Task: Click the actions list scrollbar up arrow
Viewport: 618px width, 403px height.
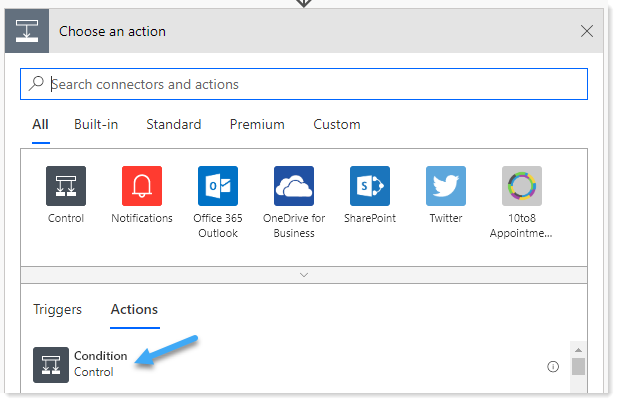Action: pyautogui.click(x=578, y=350)
